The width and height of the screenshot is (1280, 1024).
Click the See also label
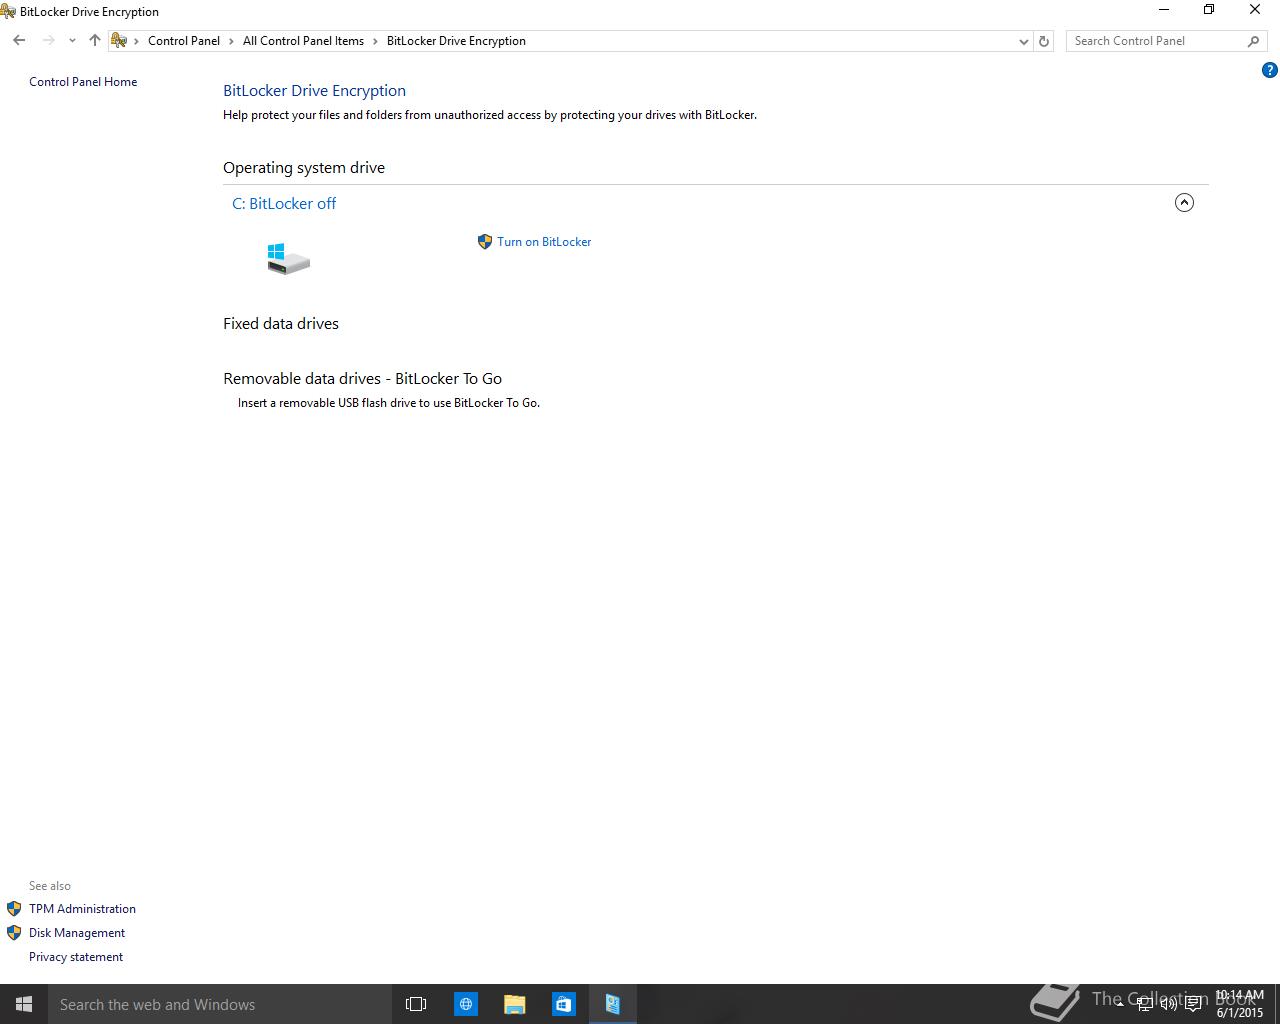click(x=50, y=886)
